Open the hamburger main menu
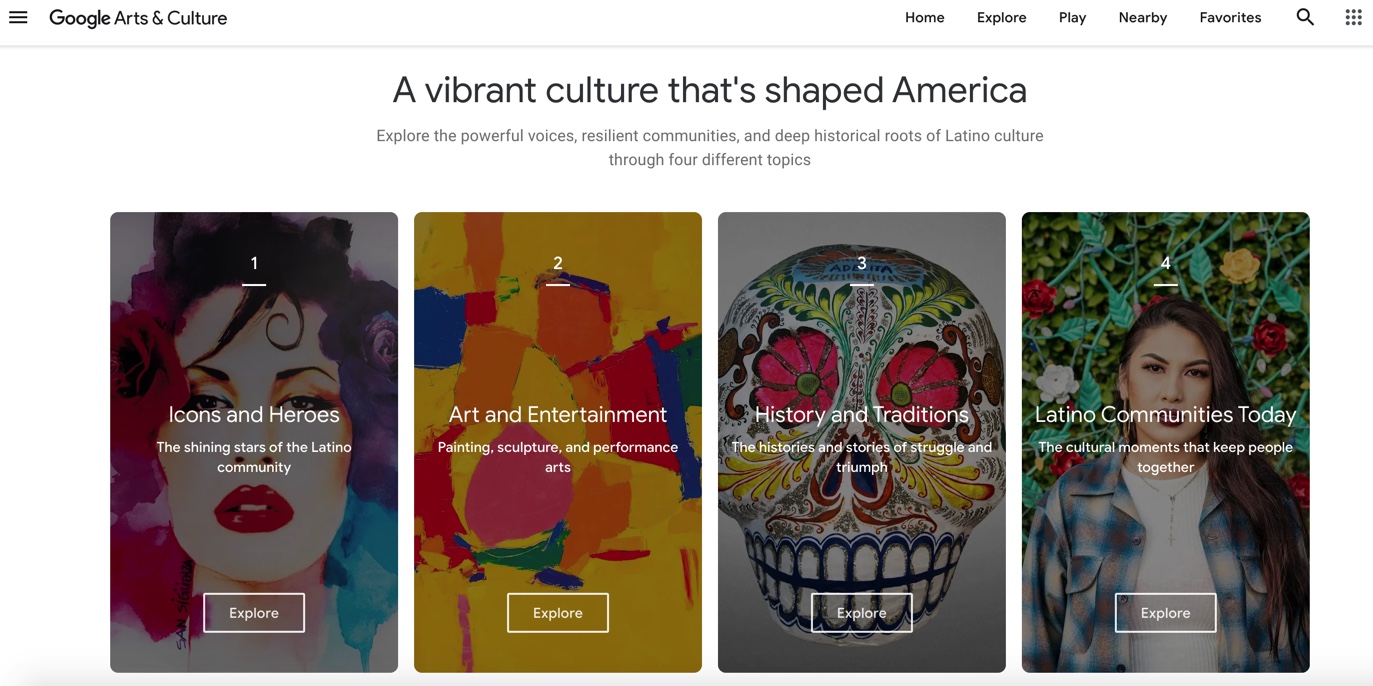Viewport: 1373px width, 686px height. click(x=18, y=17)
